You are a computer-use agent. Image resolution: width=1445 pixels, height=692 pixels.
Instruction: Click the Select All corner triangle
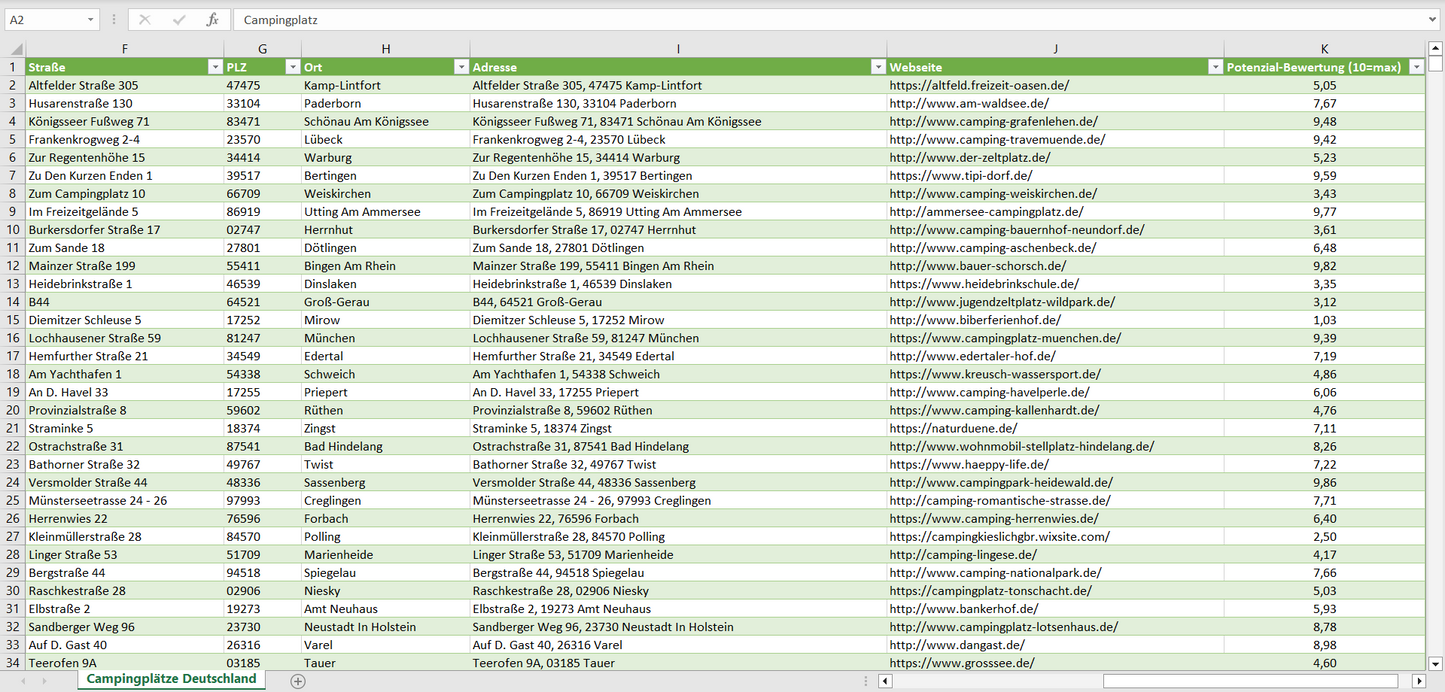point(14,49)
